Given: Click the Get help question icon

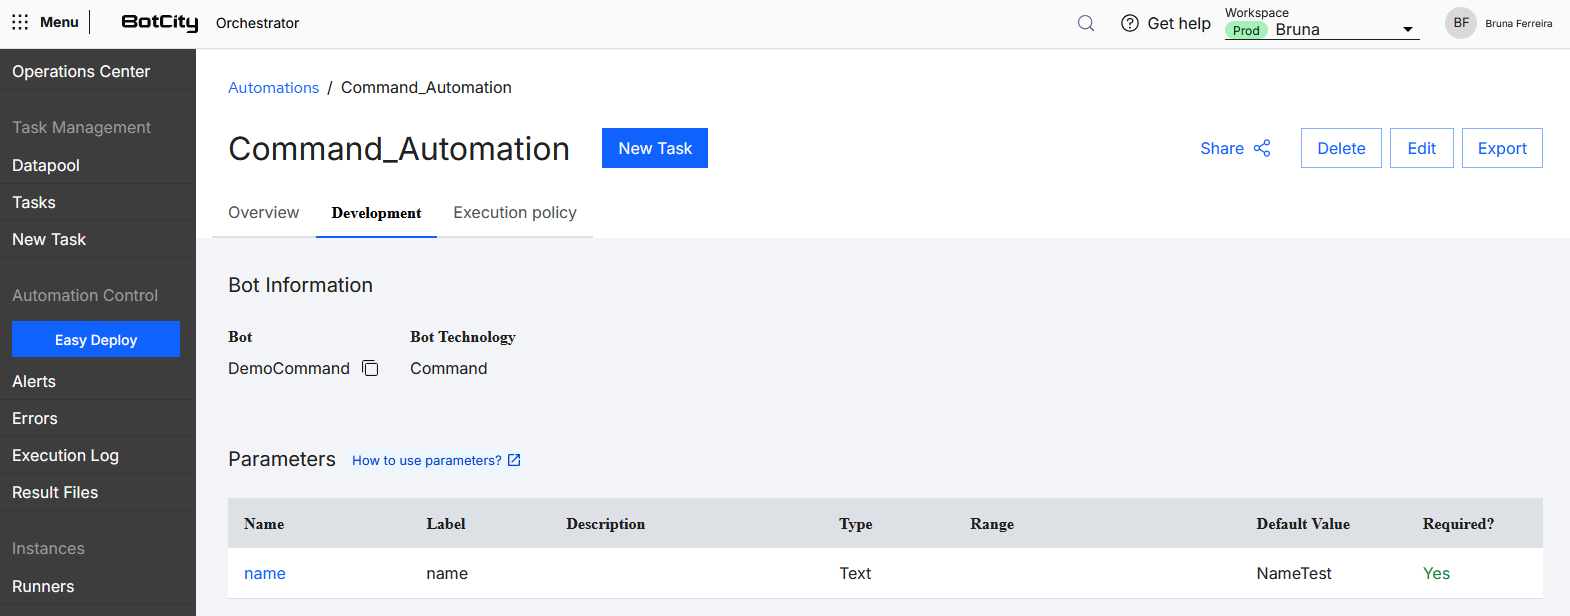Looking at the screenshot, I should [x=1130, y=23].
